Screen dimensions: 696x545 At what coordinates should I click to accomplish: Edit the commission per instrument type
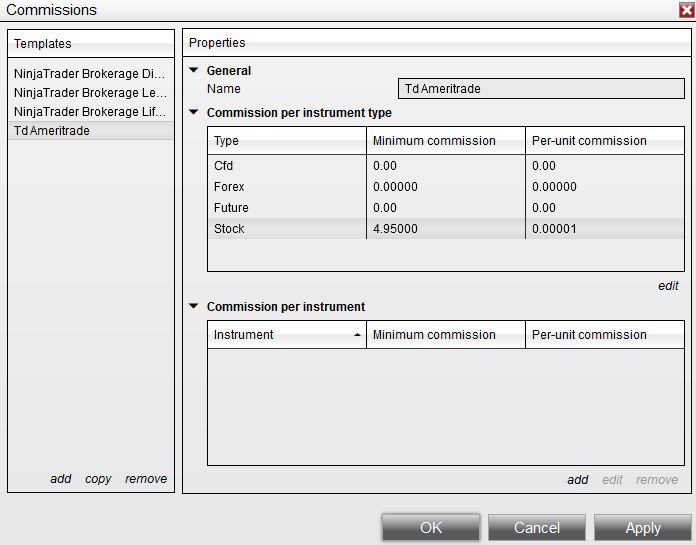click(668, 286)
